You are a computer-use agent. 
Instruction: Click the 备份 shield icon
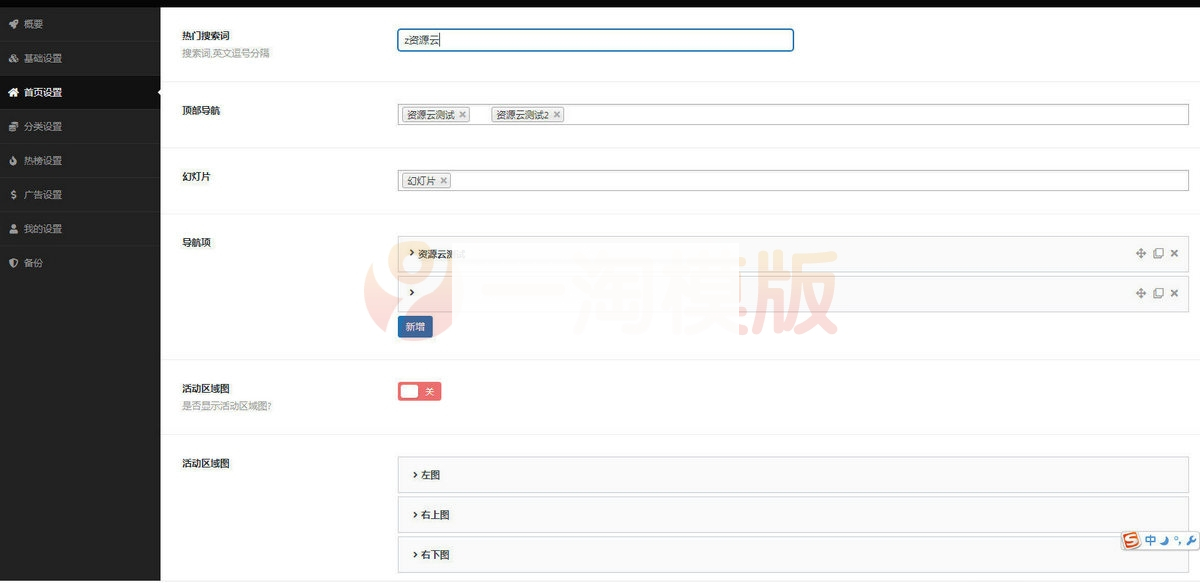[x=14, y=261]
